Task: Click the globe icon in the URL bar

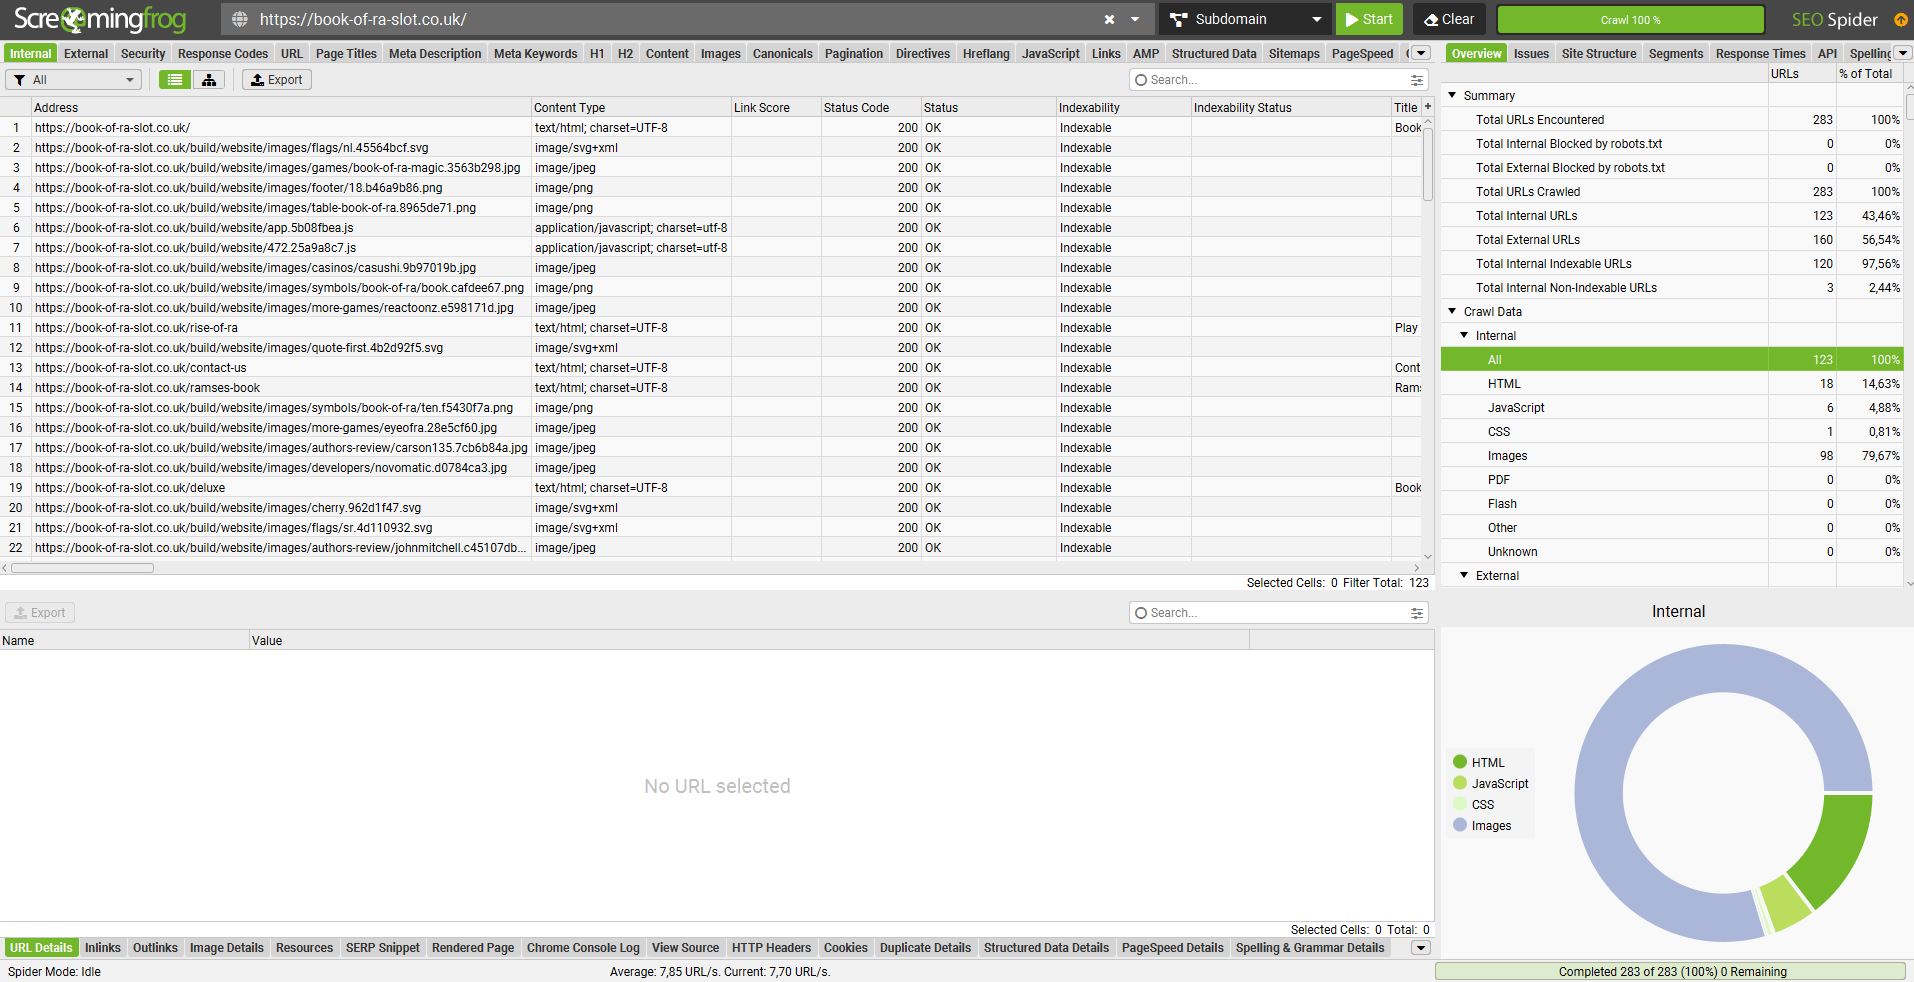Action: pos(238,19)
